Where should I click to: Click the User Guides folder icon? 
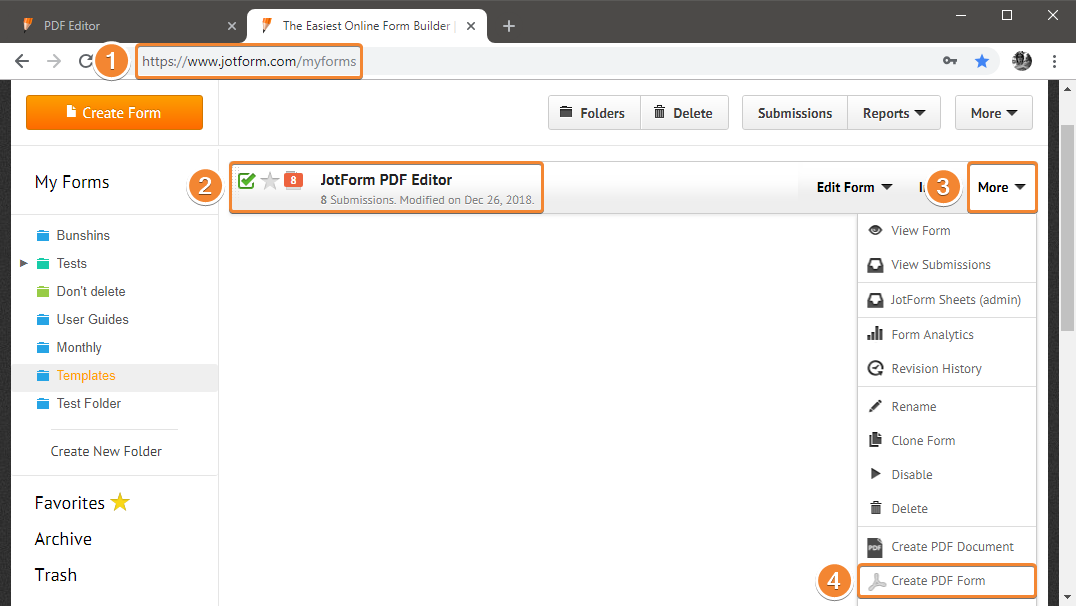tap(43, 320)
